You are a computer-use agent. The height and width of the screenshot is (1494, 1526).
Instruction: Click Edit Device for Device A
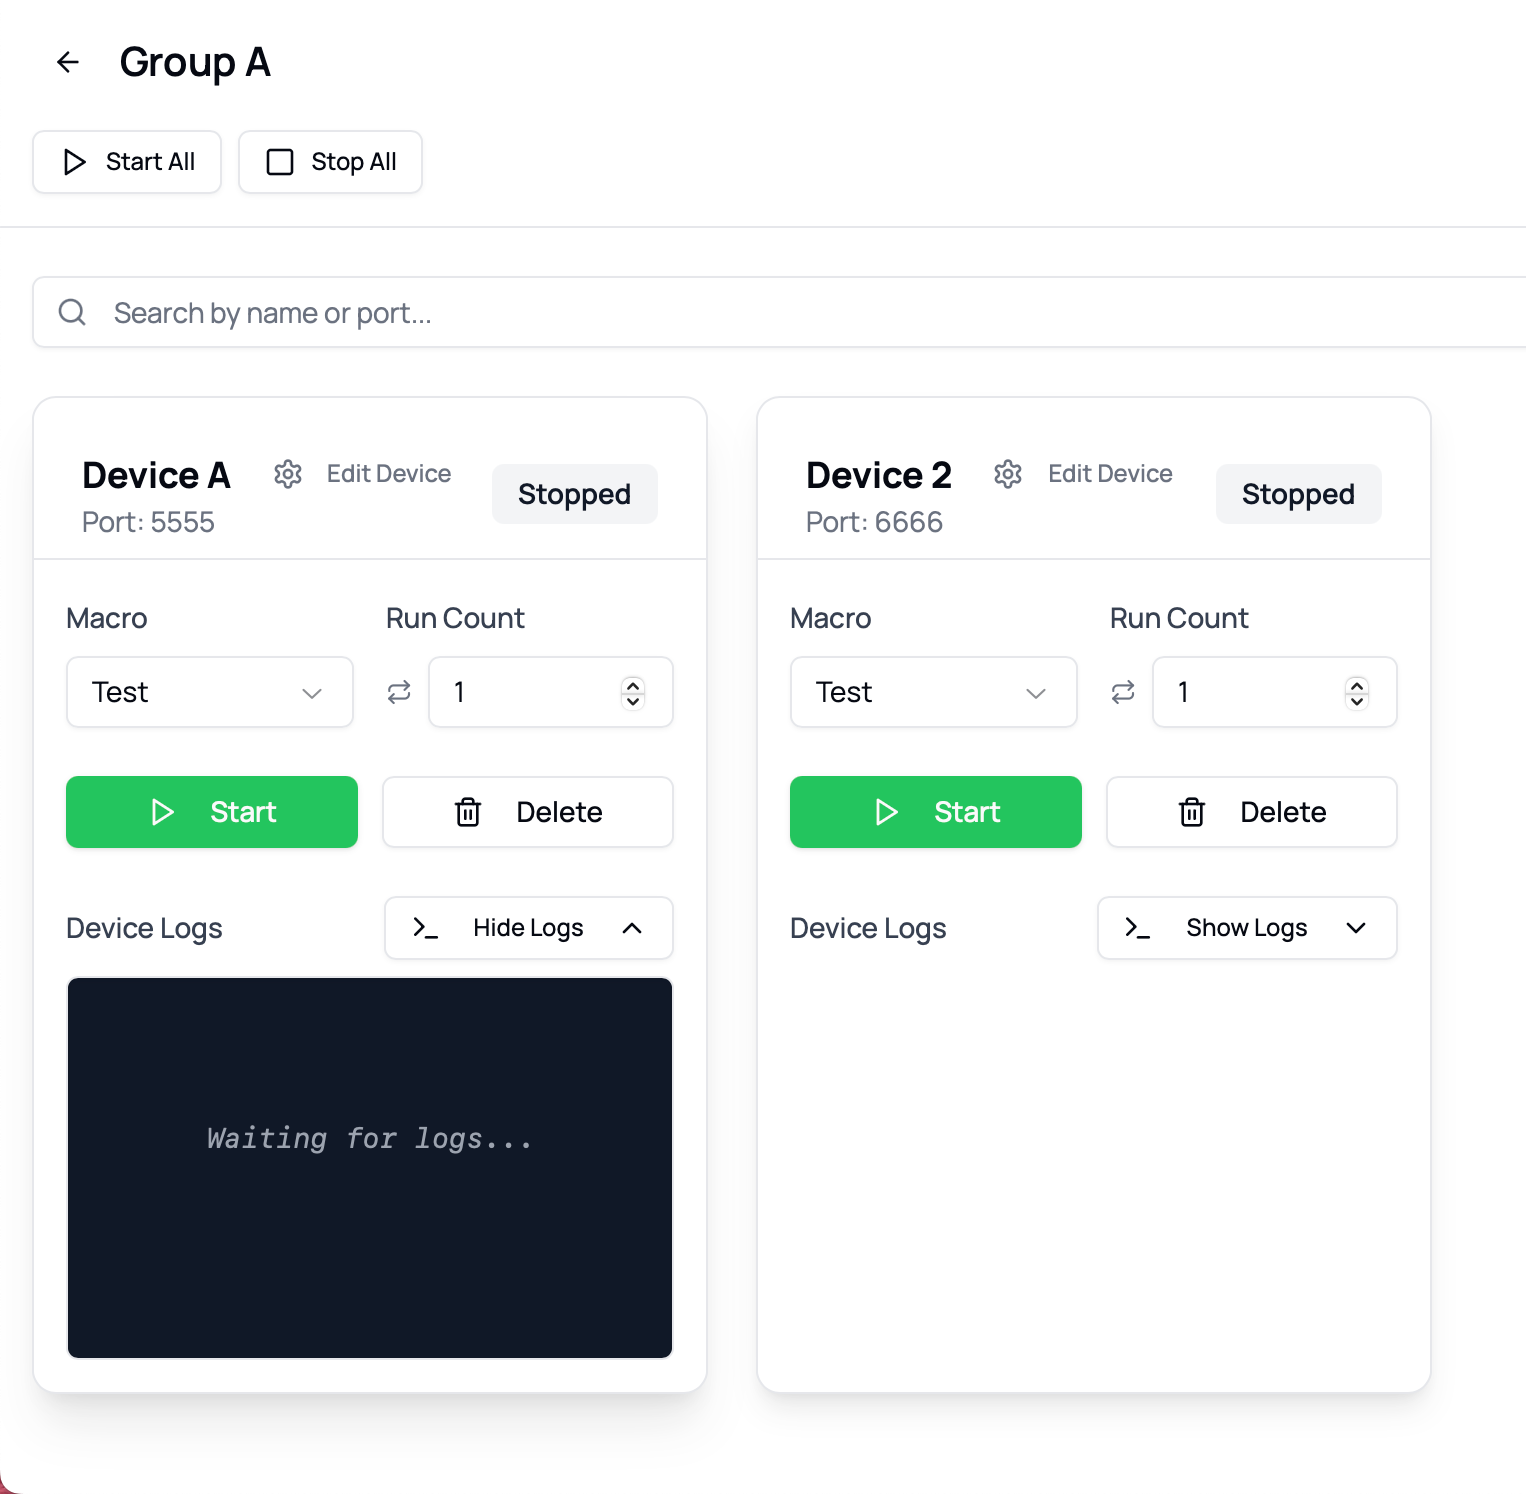pos(388,473)
